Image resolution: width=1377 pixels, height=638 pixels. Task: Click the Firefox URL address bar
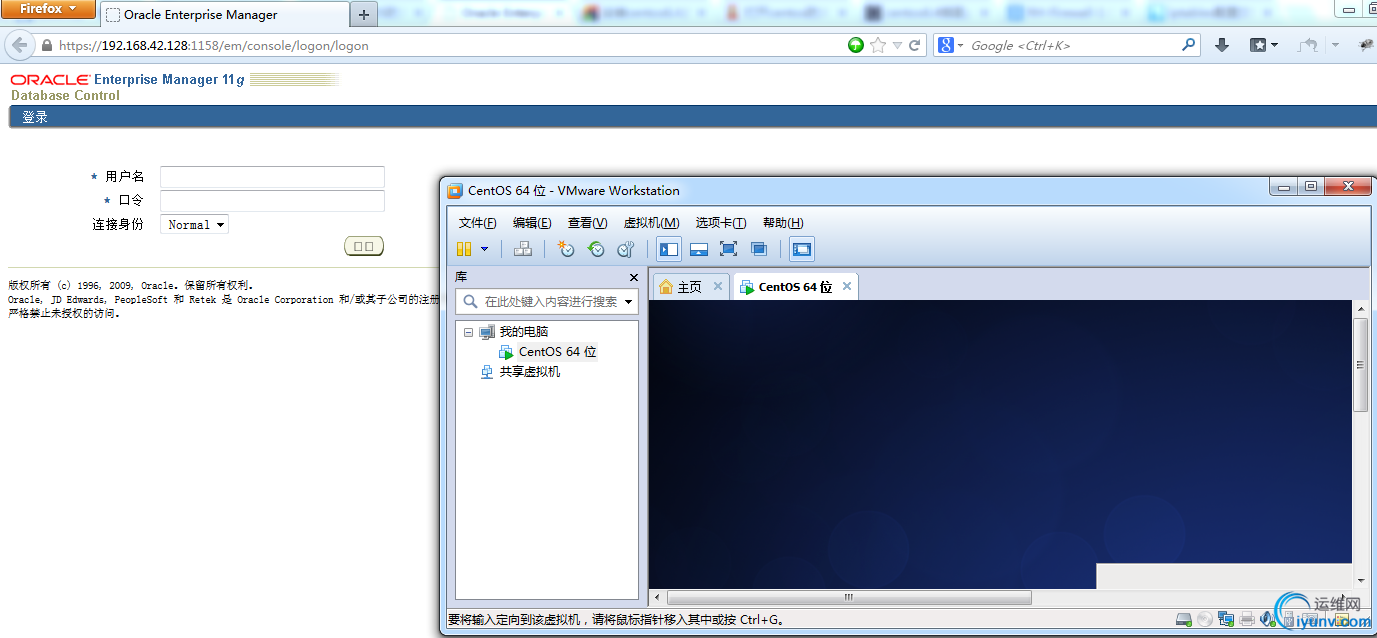450,45
